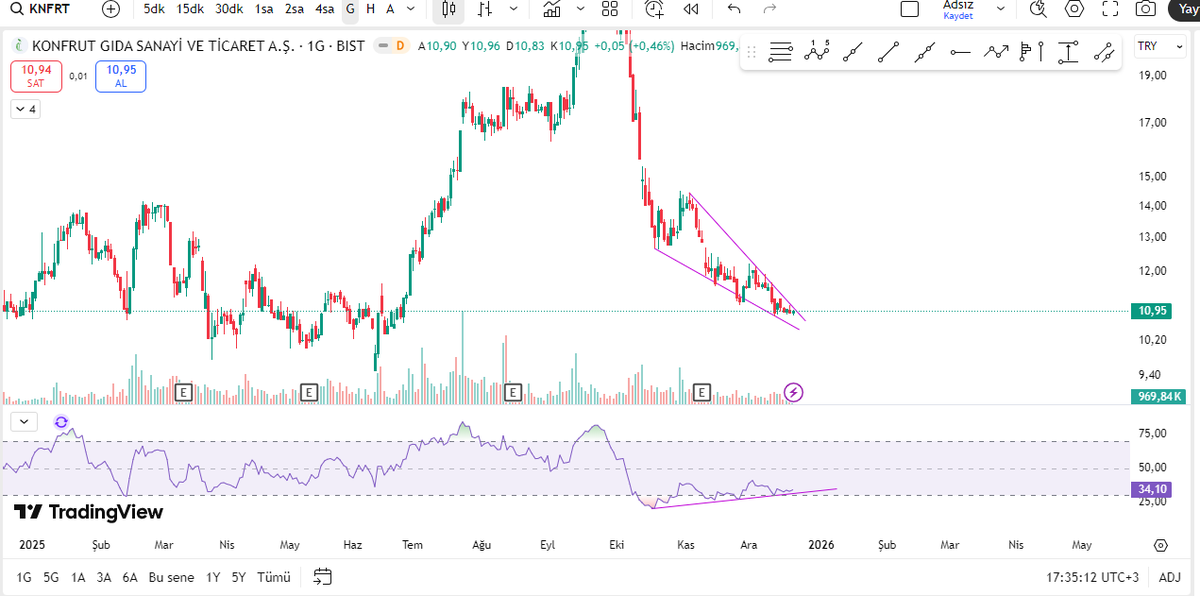
Task: Click the Kaydet save link
Action: pos(957,16)
